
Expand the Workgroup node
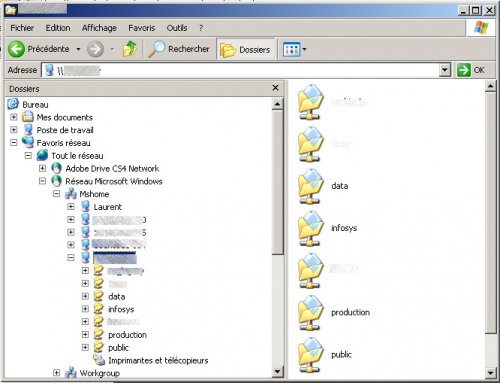pyautogui.click(x=57, y=373)
